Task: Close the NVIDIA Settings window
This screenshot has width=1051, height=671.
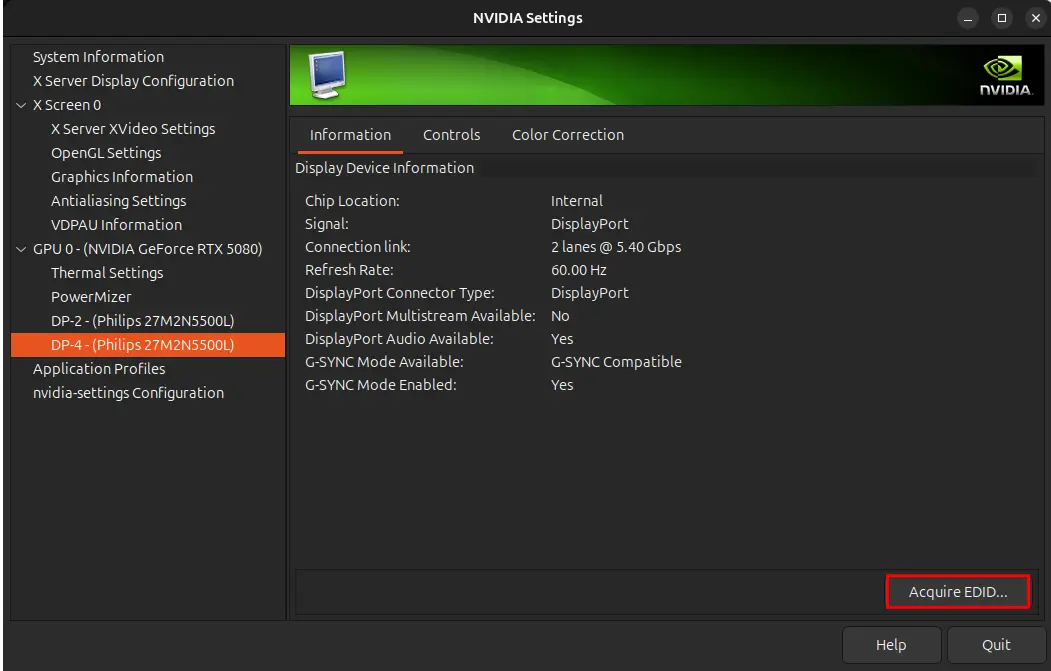Action: [1035, 18]
